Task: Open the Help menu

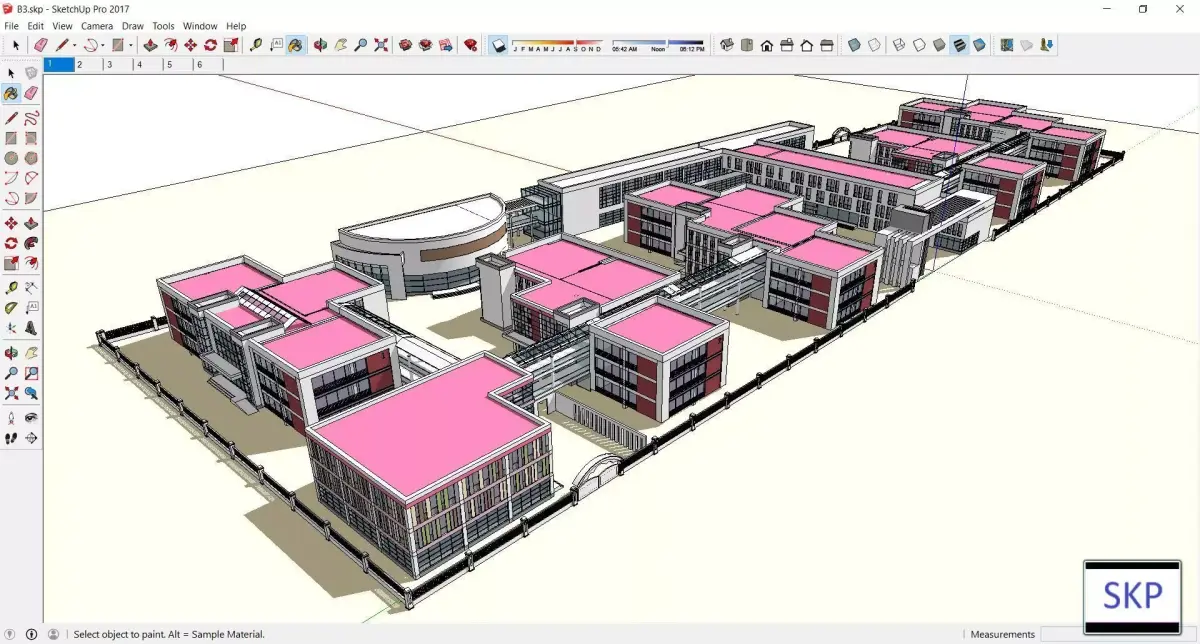Action: [x=236, y=26]
